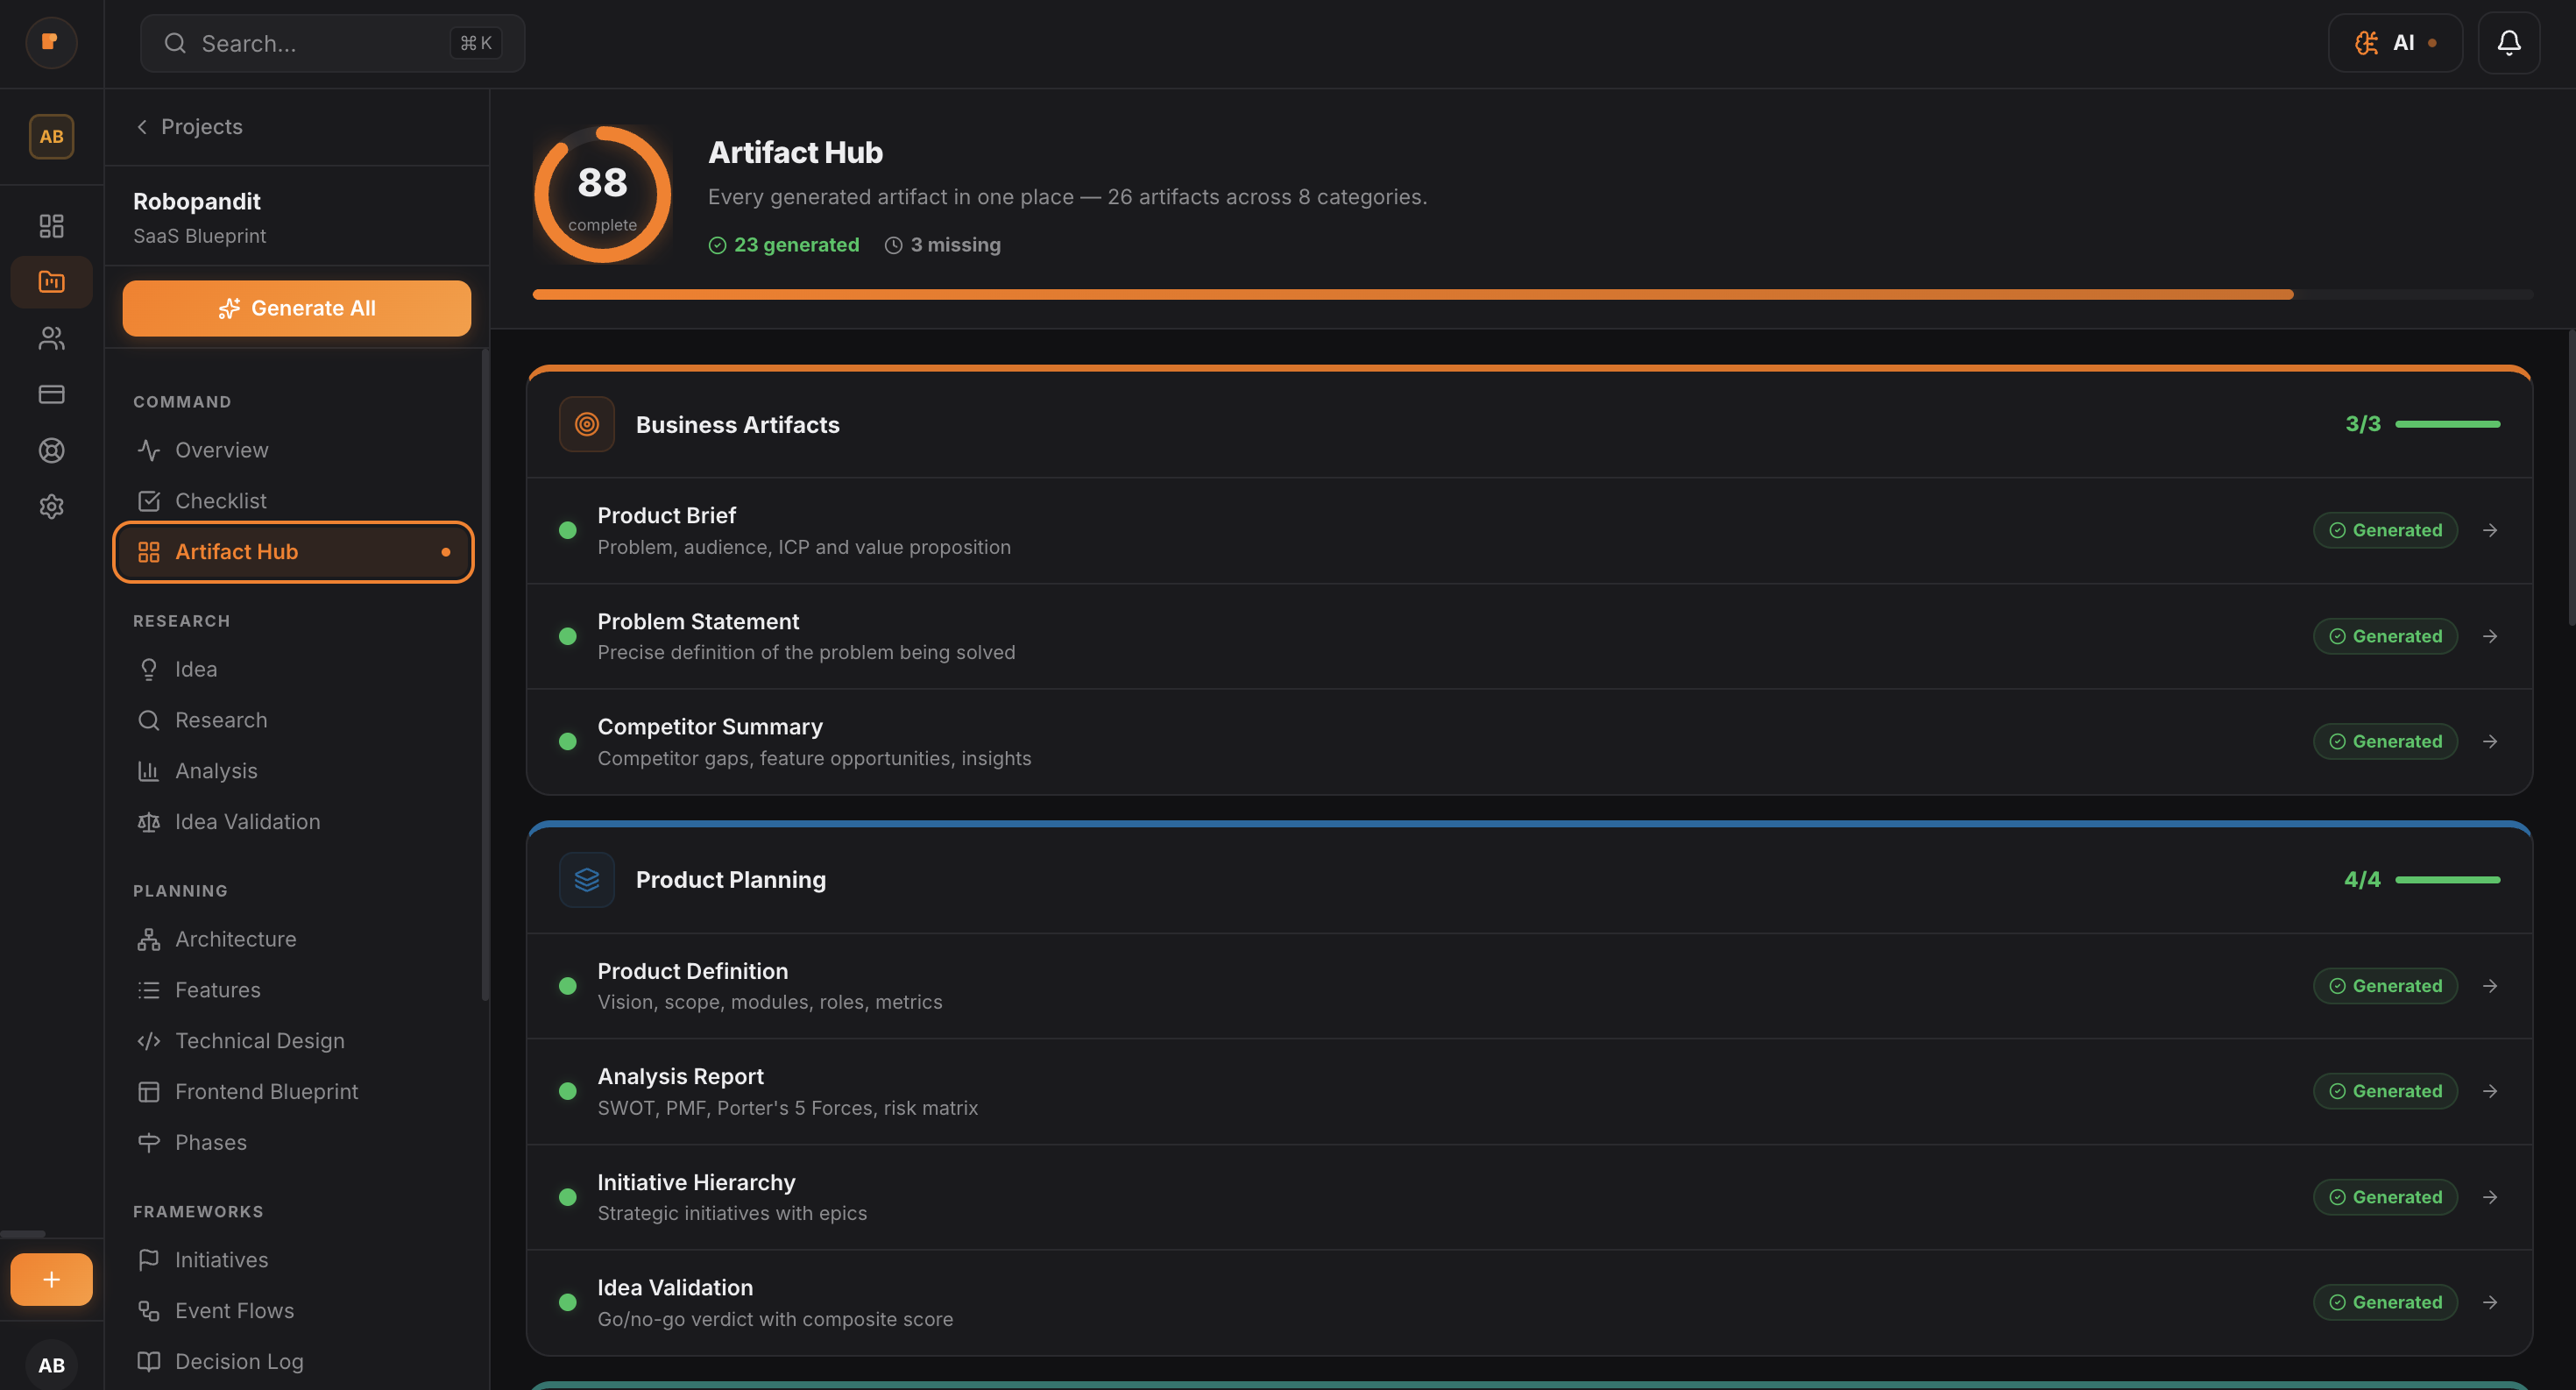The width and height of the screenshot is (2576, 1390).
Task: Toggle the Problem Statement green status dot
Action: pyautogui.click(x=569, y=636)
